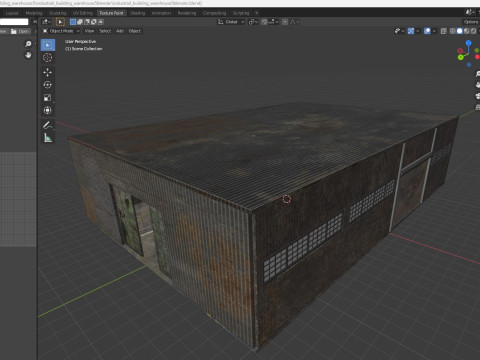Expand the overlays options arrow
Screen dimensions: 480x360
pyautogui.click(x=434, y=31)
